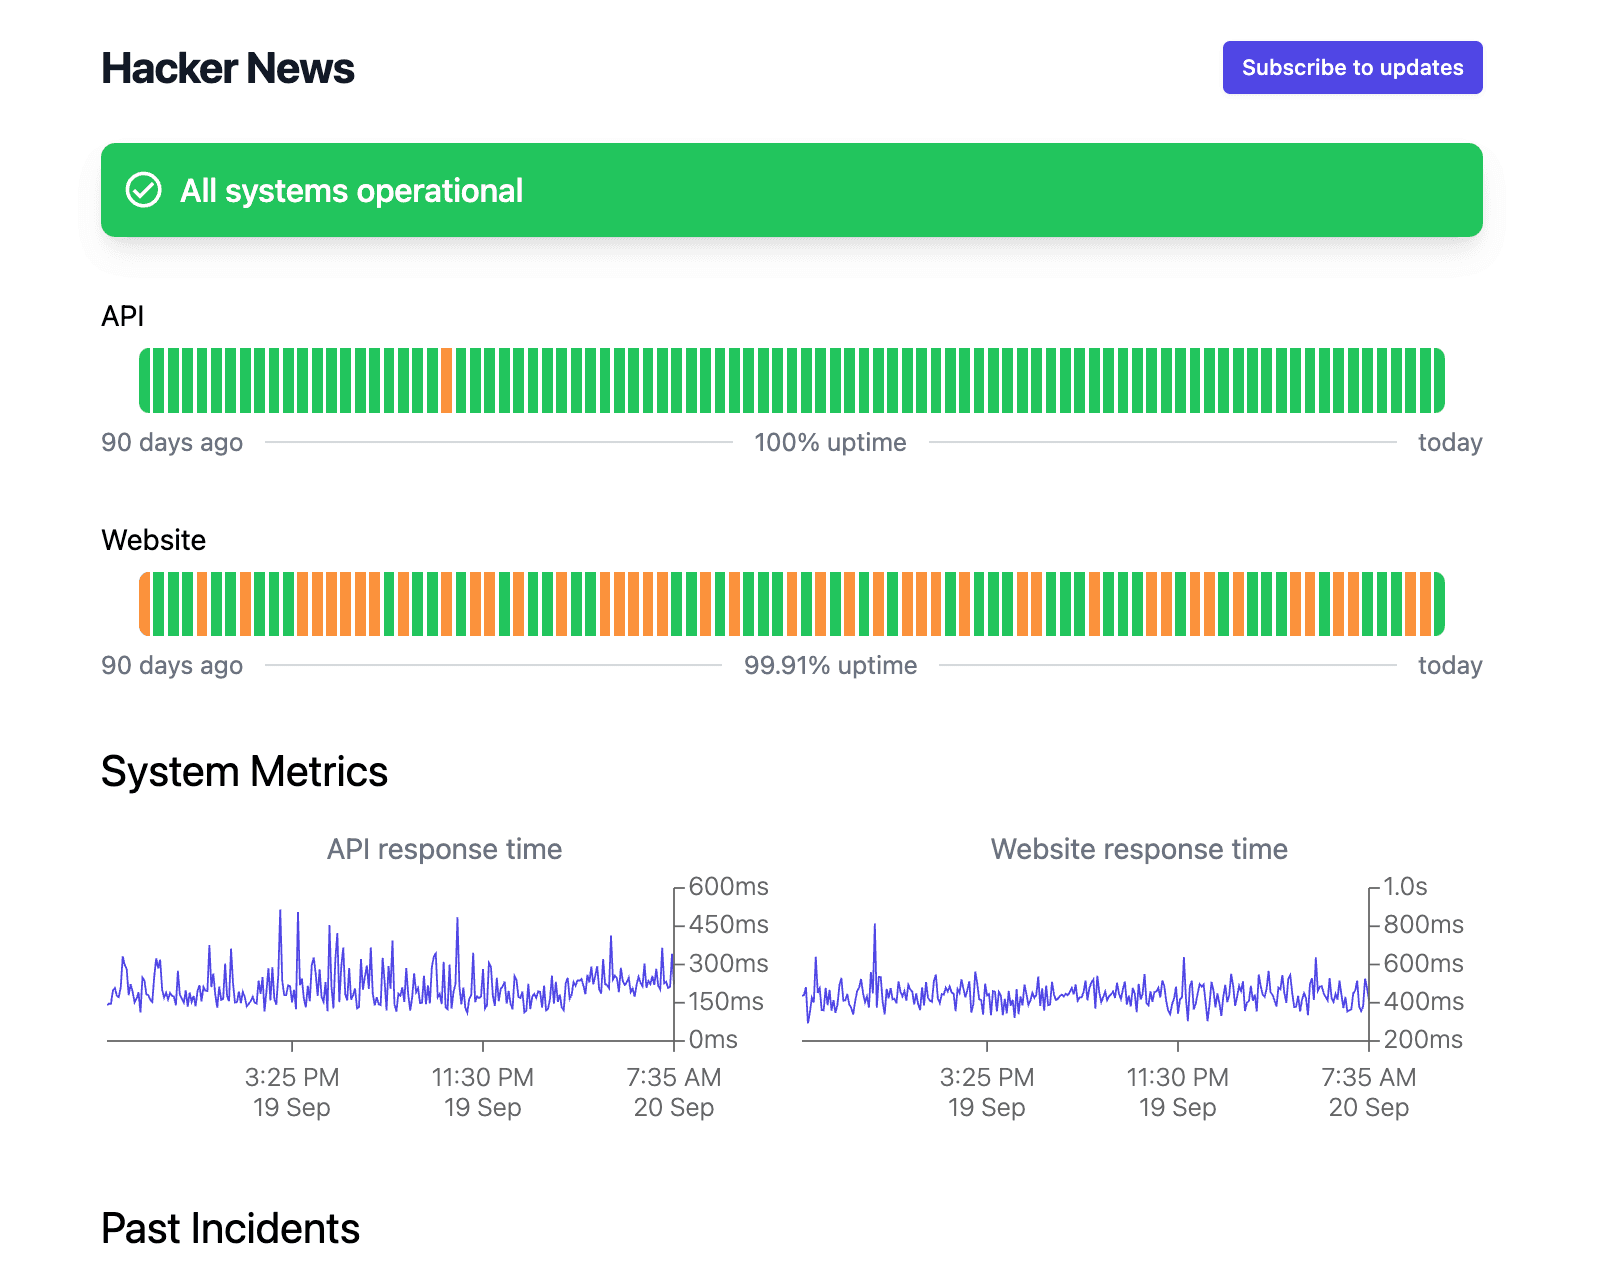1602x1282 pixels.
Task: Click the first orange bar in Website uptime
Action: tap(145, 604)
